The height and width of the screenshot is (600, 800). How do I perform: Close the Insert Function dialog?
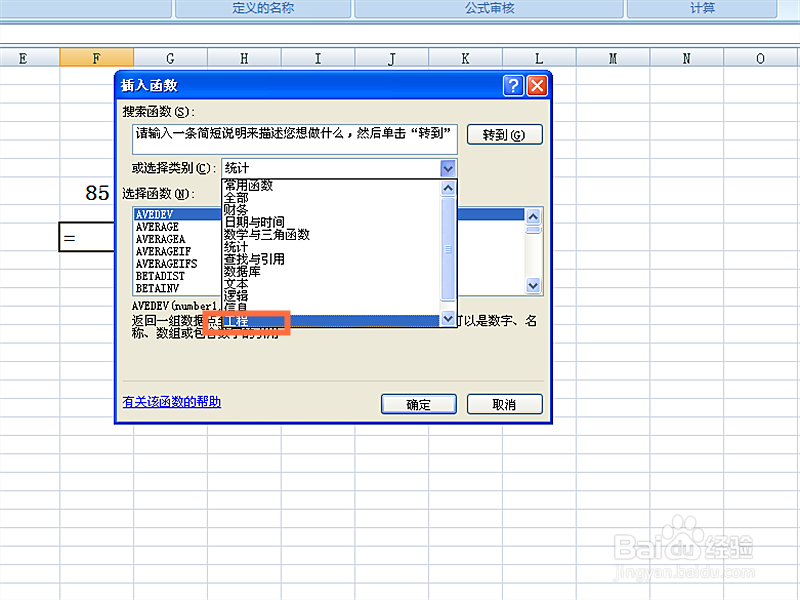[537, 85]
